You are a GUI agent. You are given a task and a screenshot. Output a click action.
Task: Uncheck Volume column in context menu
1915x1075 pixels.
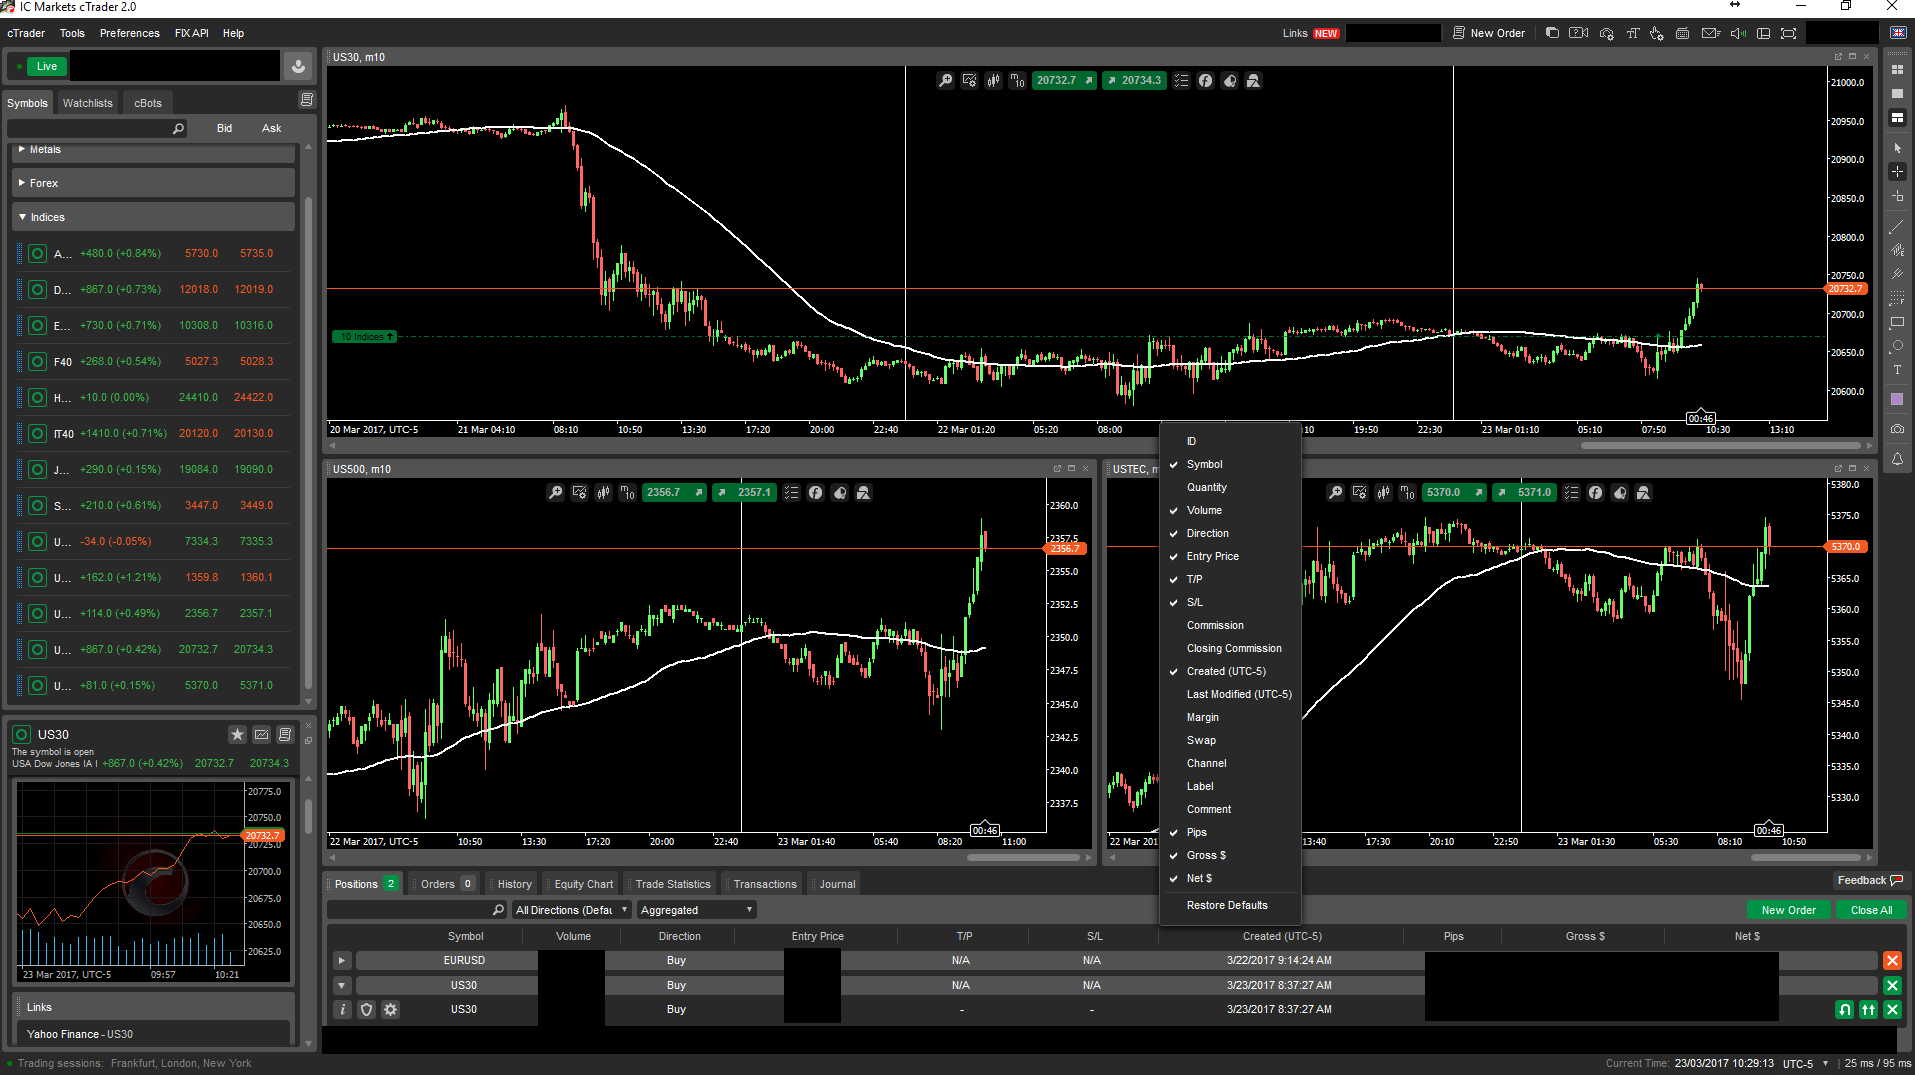pos(1230,511)
